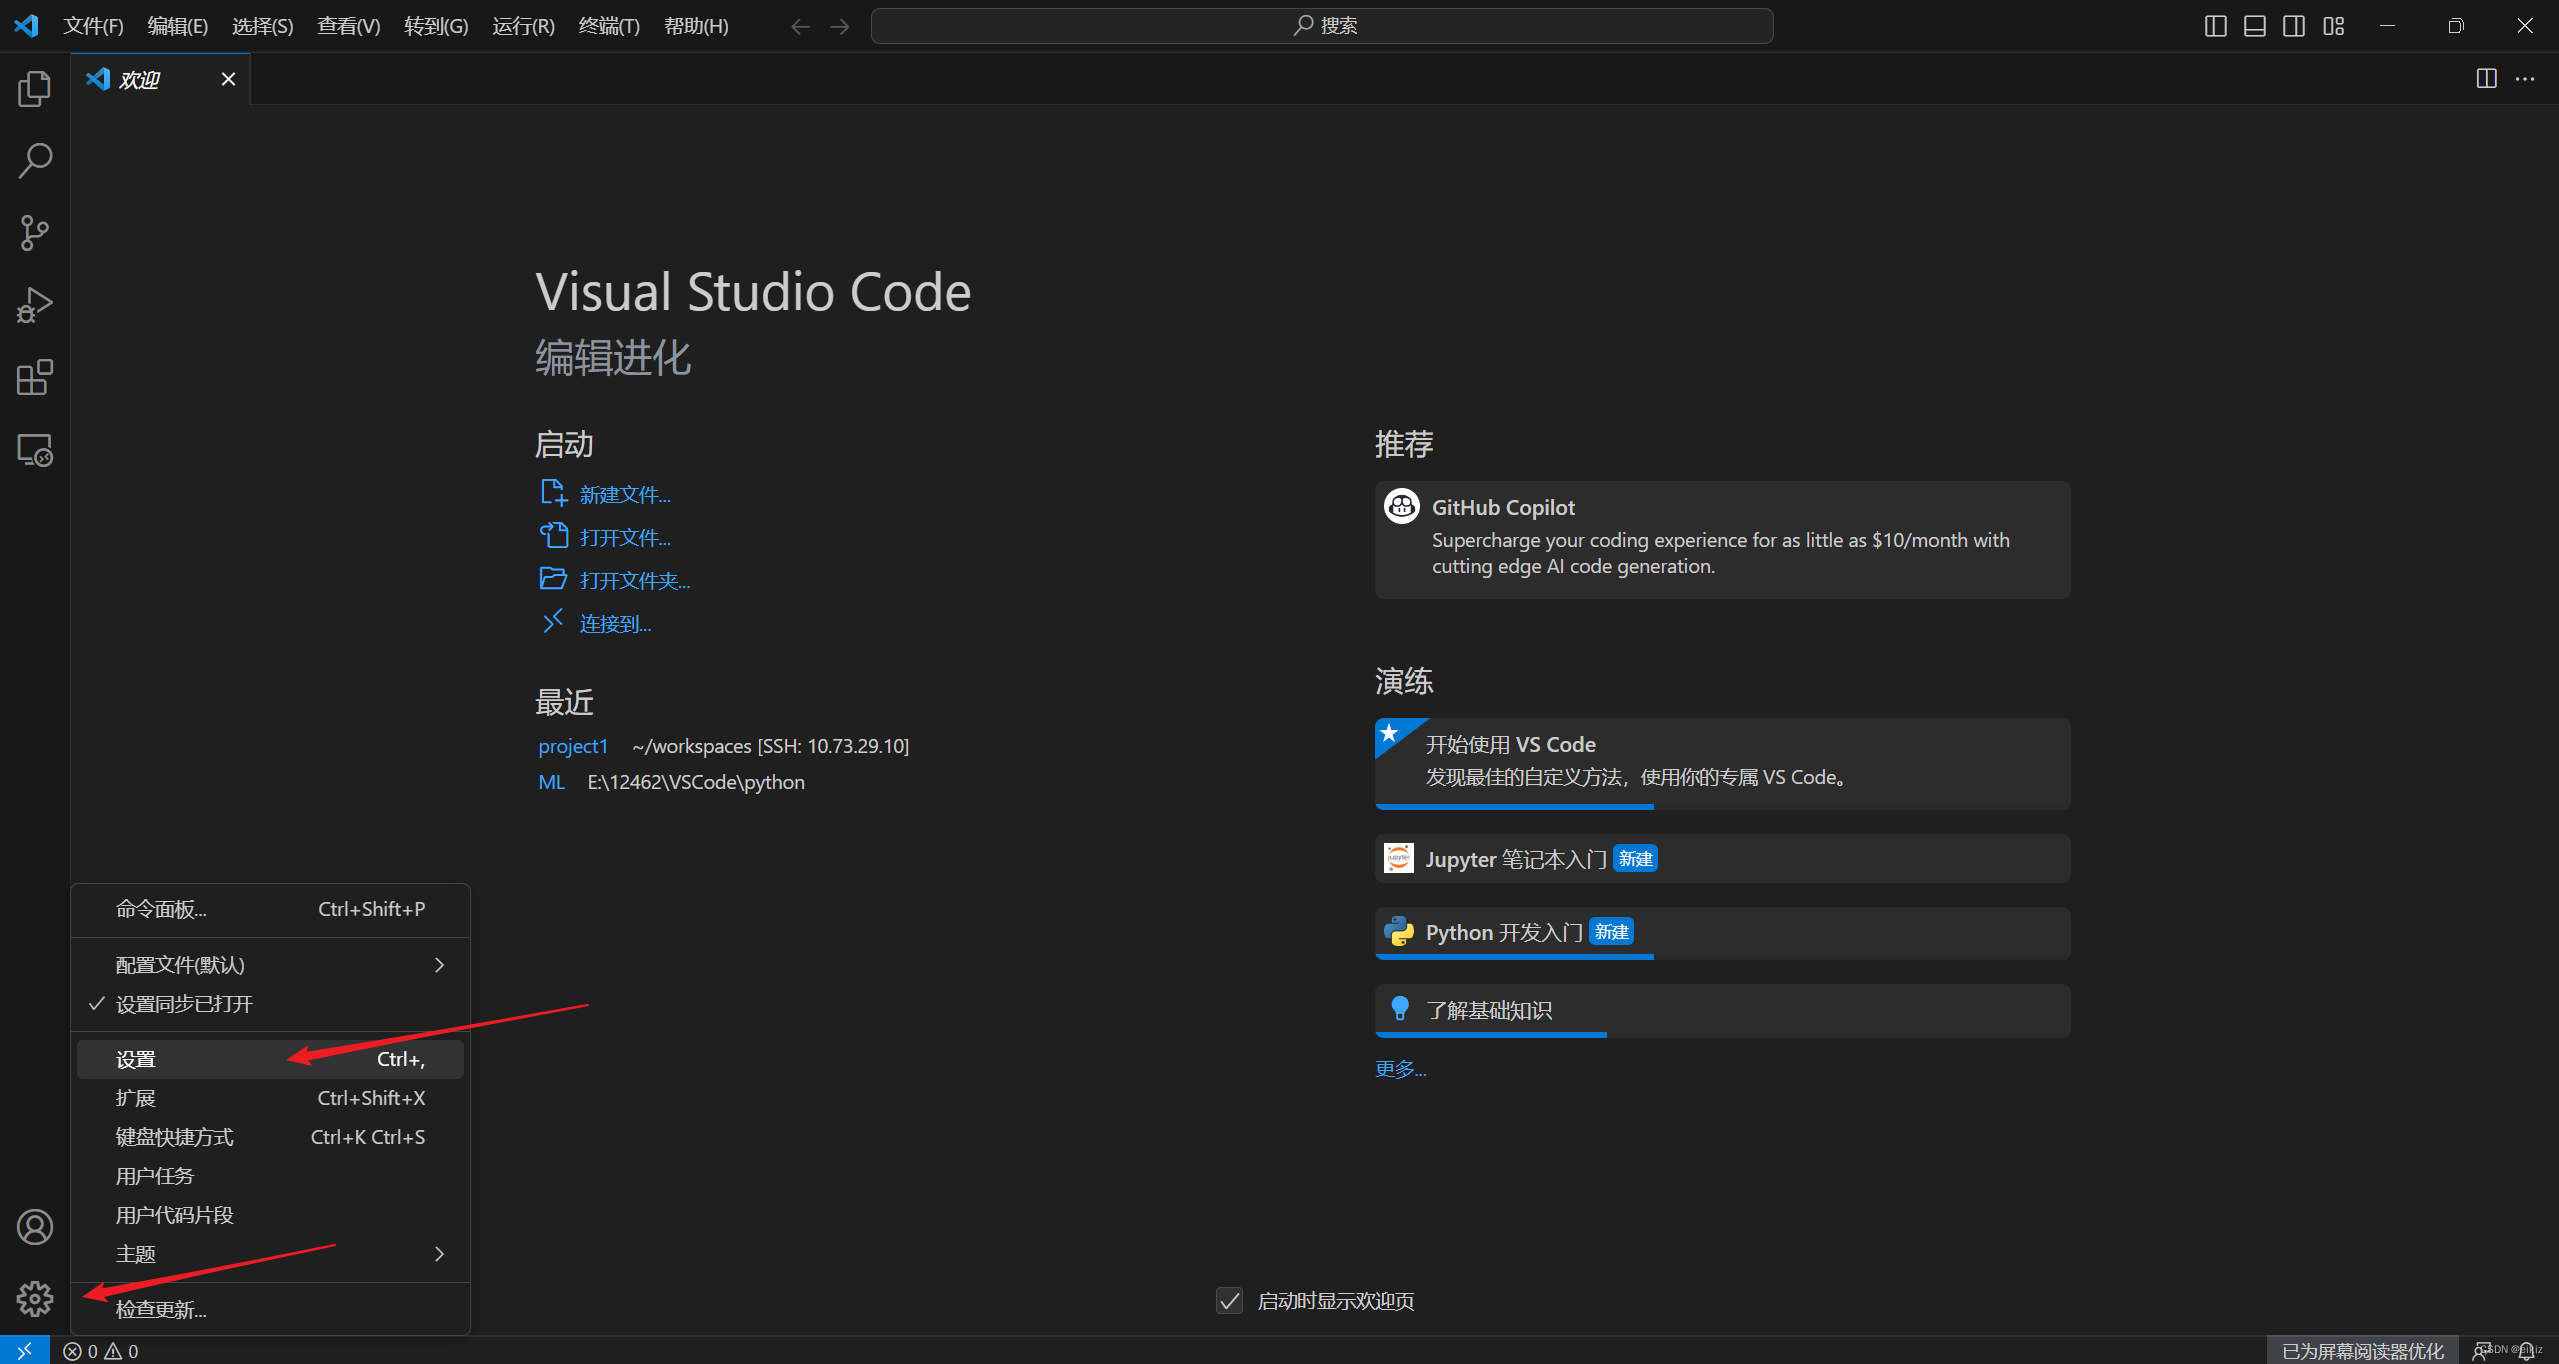The image size is (2559, 1364).
Task: Open the Source Control view
Action: (34, 232)
